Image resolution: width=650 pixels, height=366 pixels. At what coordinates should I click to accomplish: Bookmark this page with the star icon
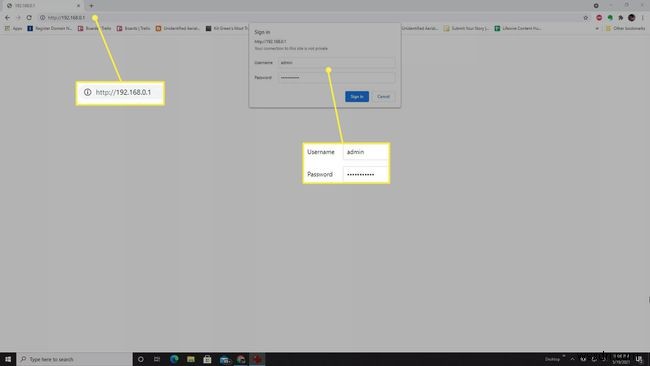(586, 18)
